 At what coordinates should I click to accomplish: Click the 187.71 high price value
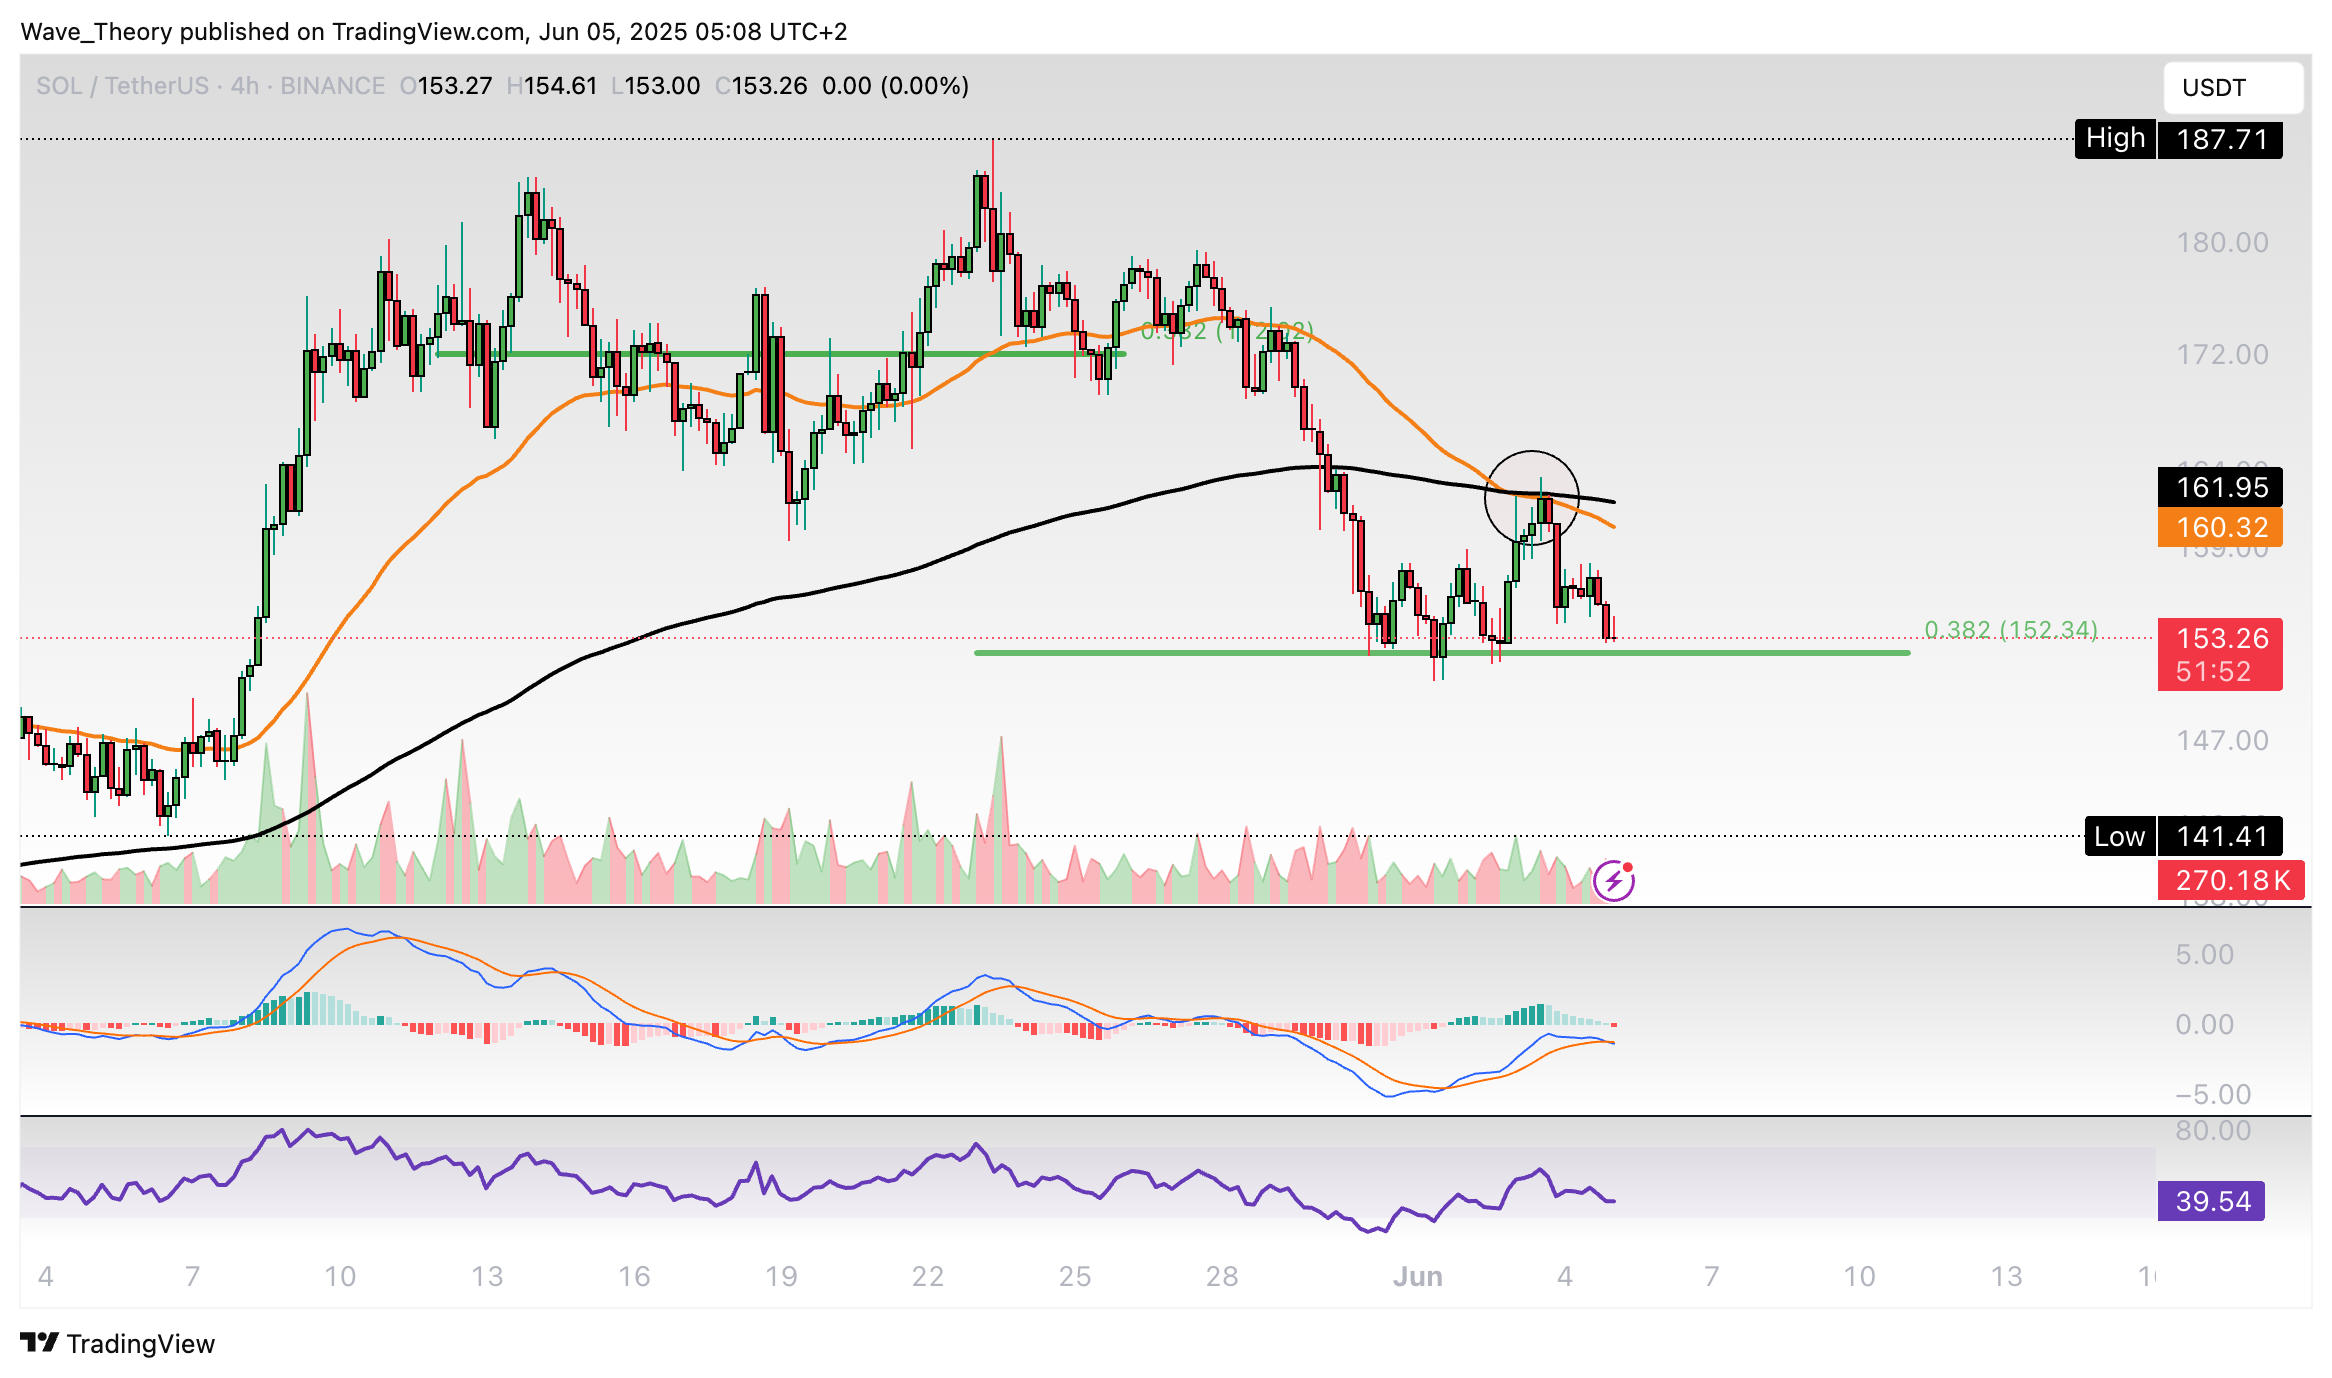coord(2219,139)
